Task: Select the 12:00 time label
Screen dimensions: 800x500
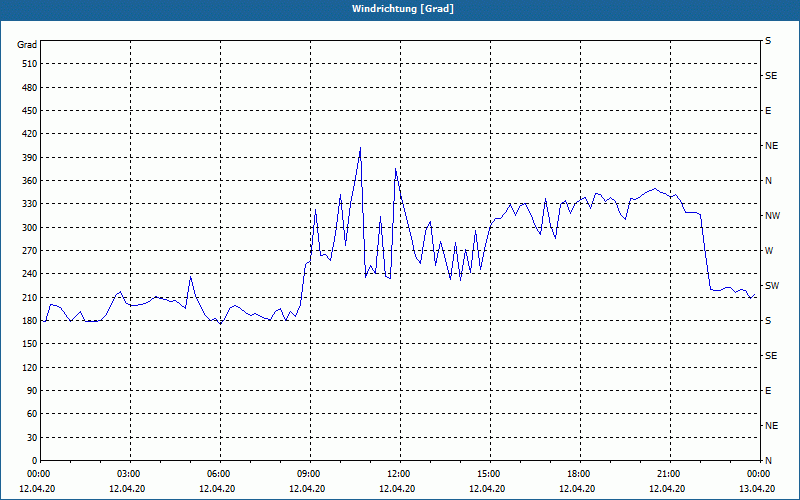Action: pyautogui.click(x=397, y=474)
